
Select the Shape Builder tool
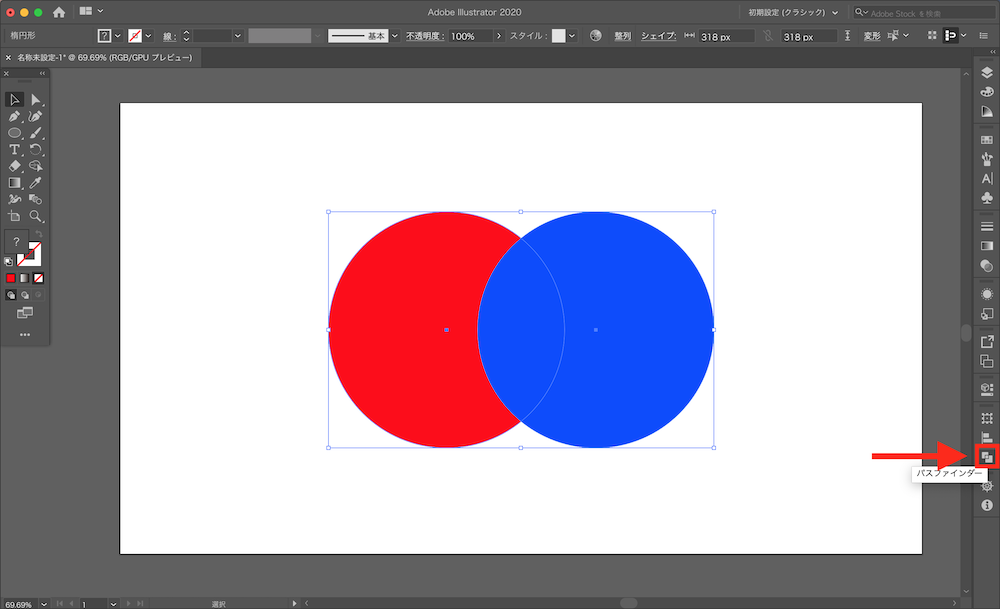[x=36, y=166]
